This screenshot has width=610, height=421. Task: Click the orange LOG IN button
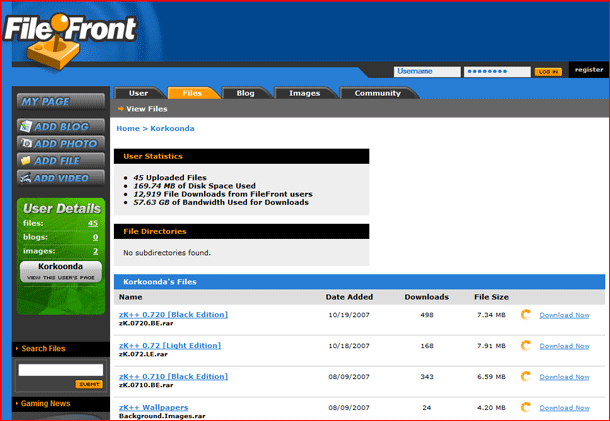(x=548, y=72)
